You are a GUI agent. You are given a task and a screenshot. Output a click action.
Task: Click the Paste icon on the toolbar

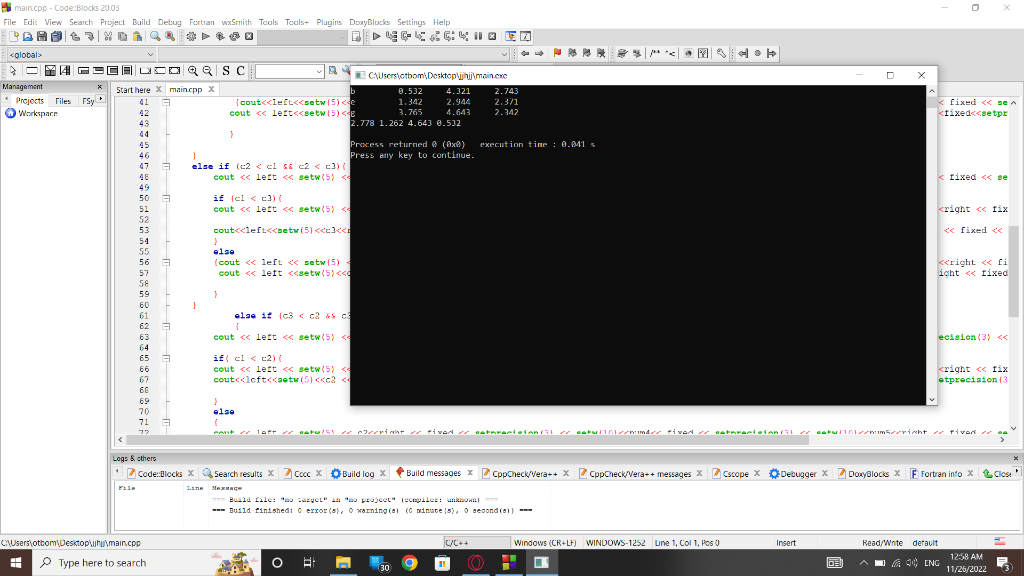click(x=135, y=36)
